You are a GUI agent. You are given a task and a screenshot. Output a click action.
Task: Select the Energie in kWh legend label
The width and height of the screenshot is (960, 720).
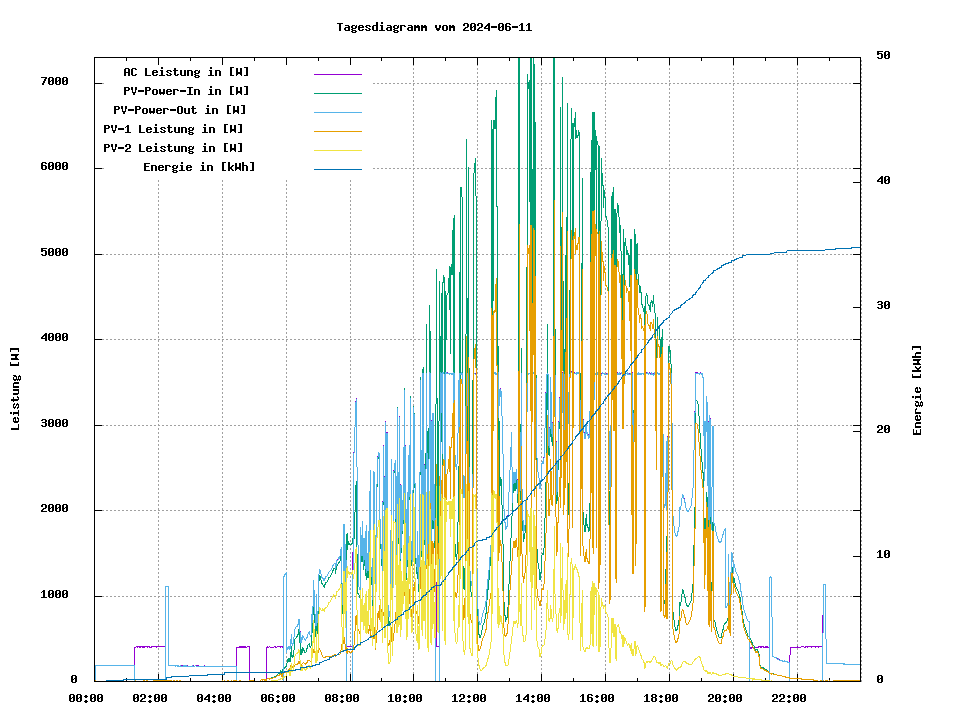(x=198, y=167)
